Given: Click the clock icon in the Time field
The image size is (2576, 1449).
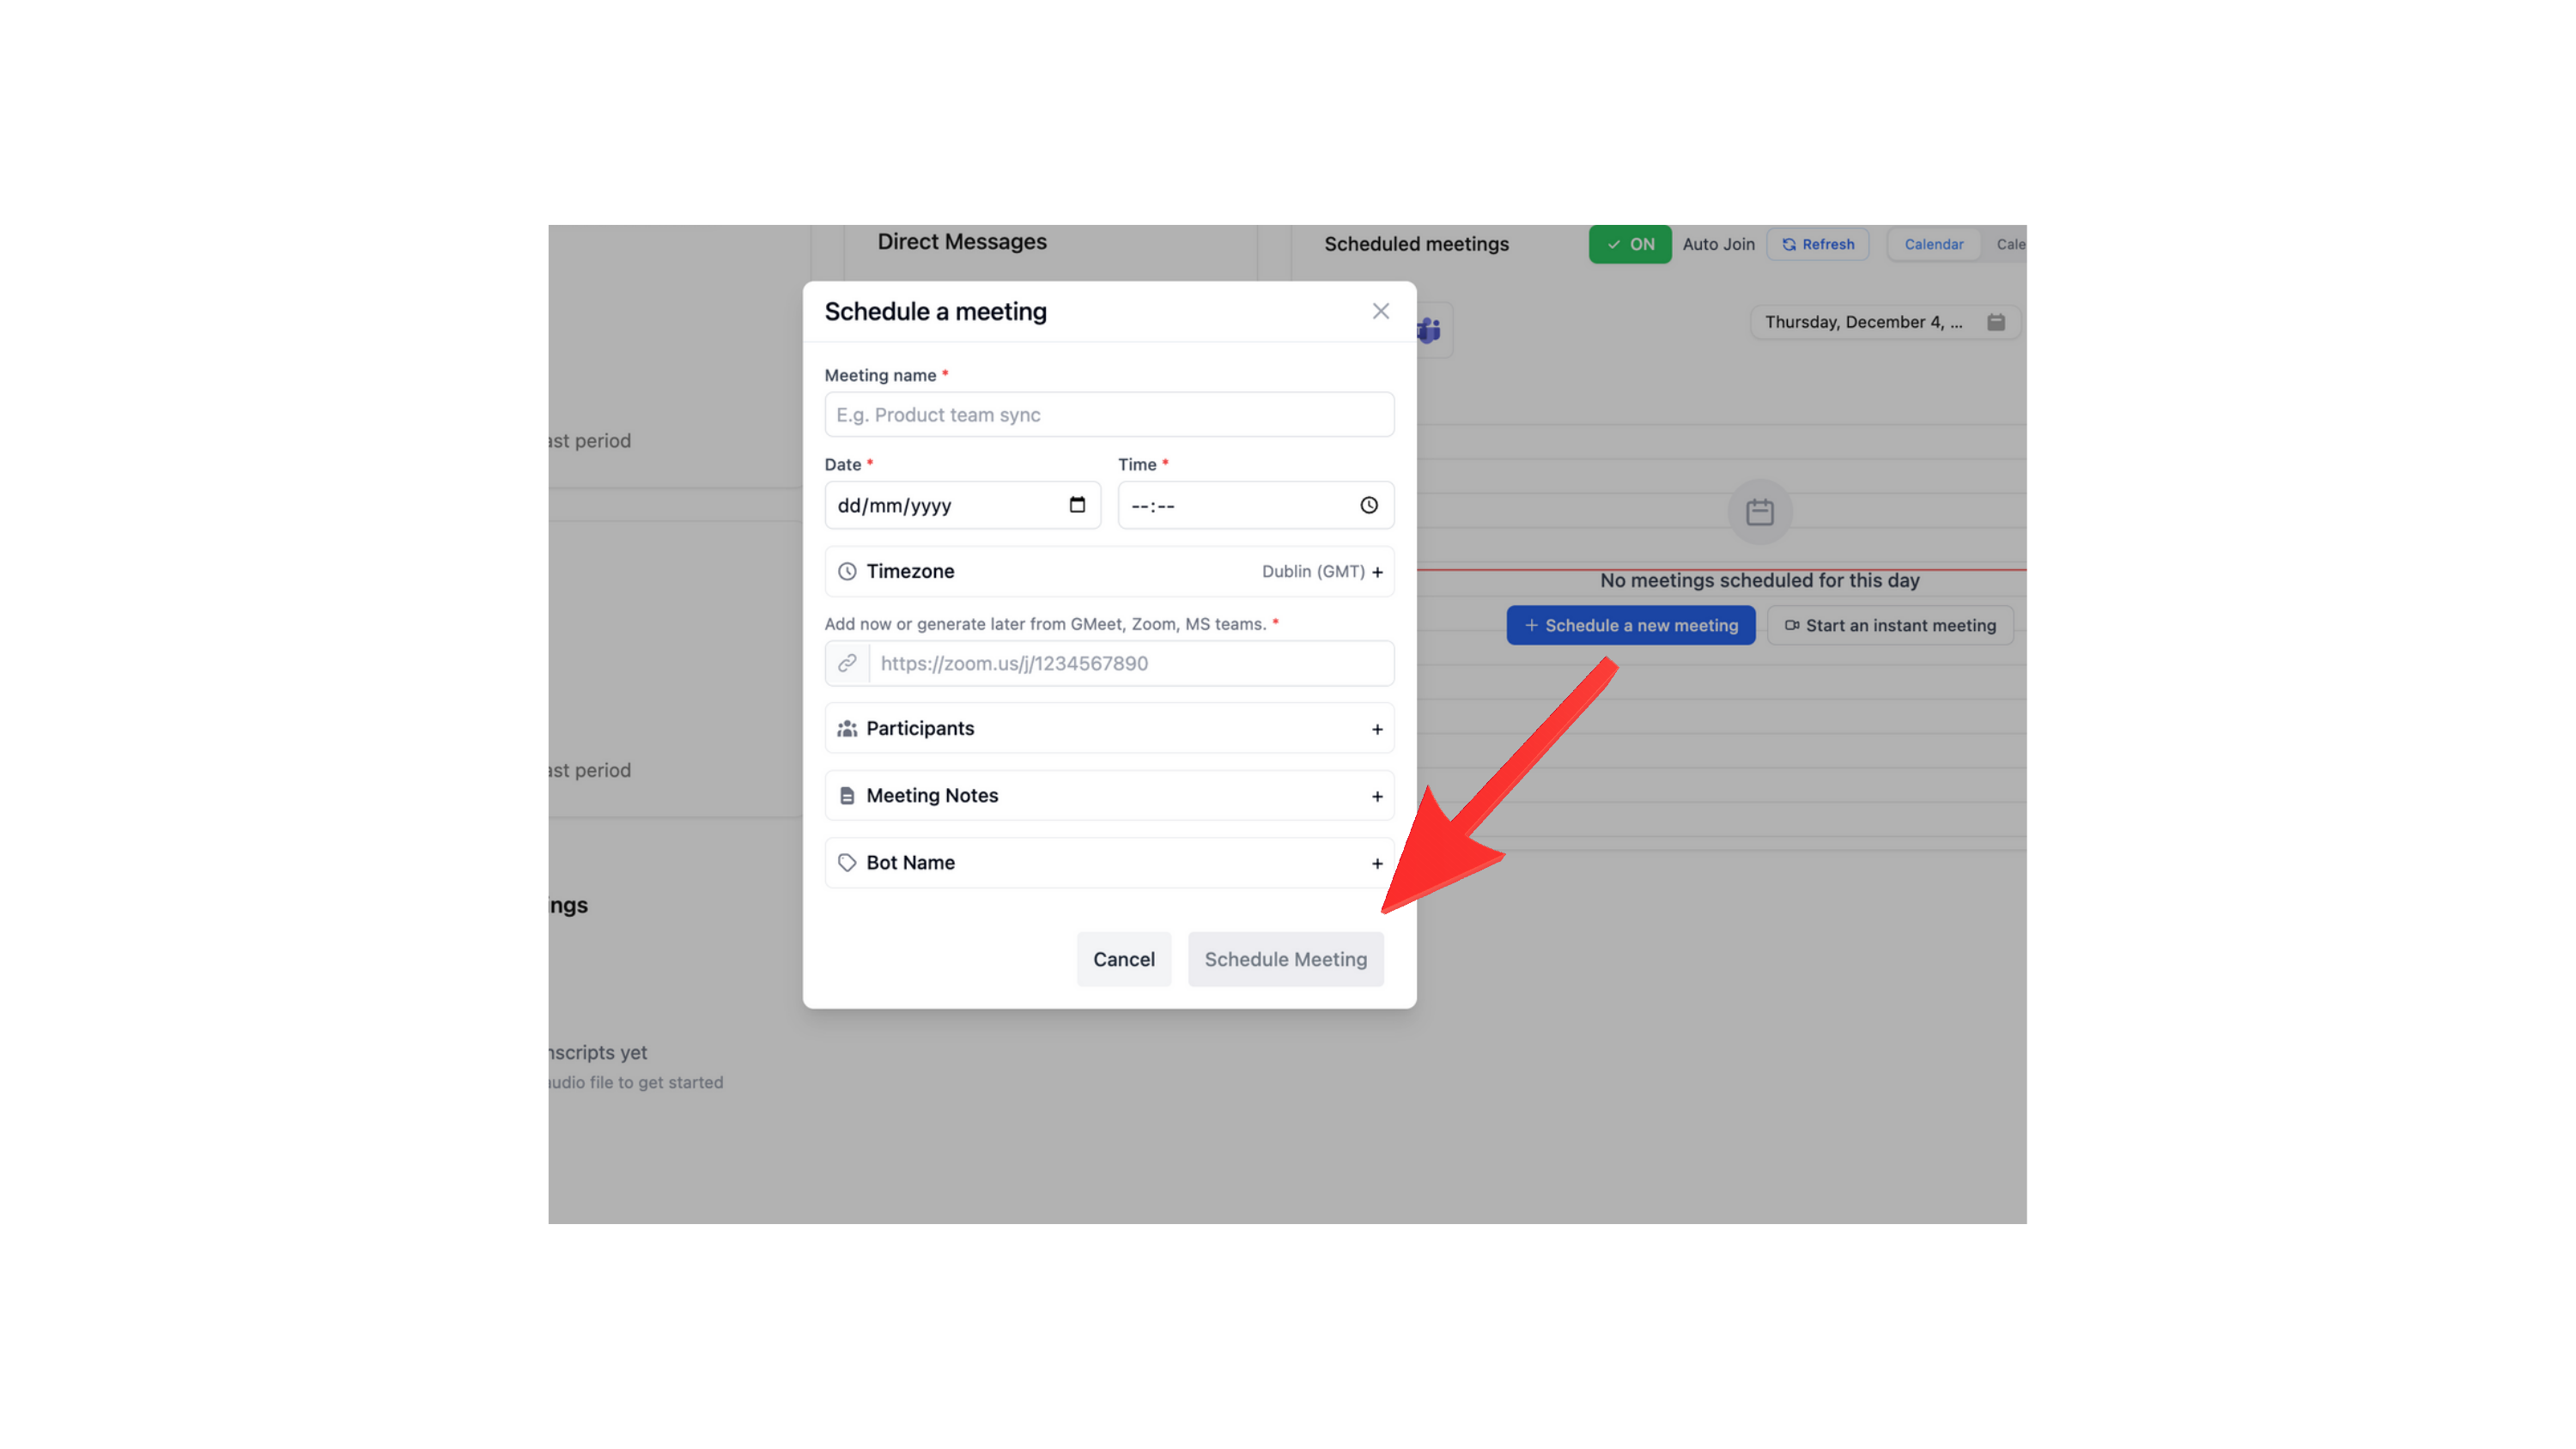Looking at the screenshot, I should (x=1367, y=505).
